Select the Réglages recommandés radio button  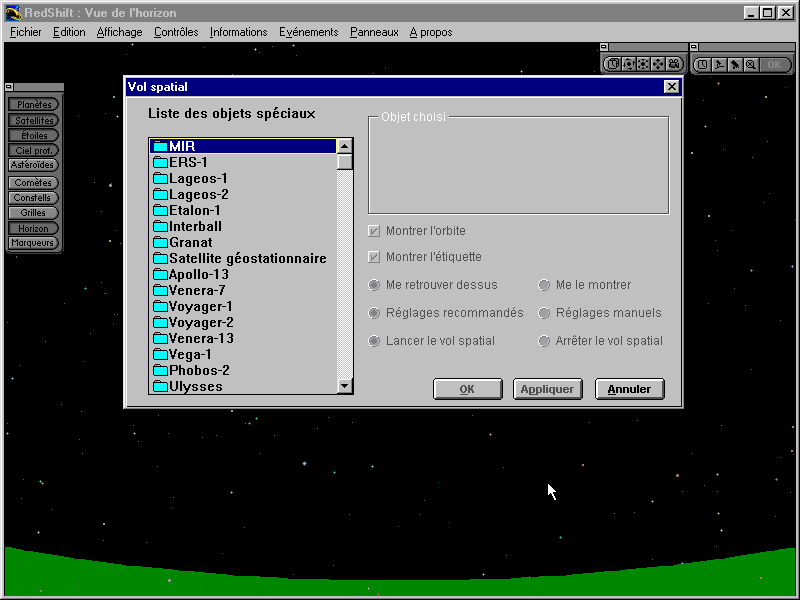tap(374, 313)
